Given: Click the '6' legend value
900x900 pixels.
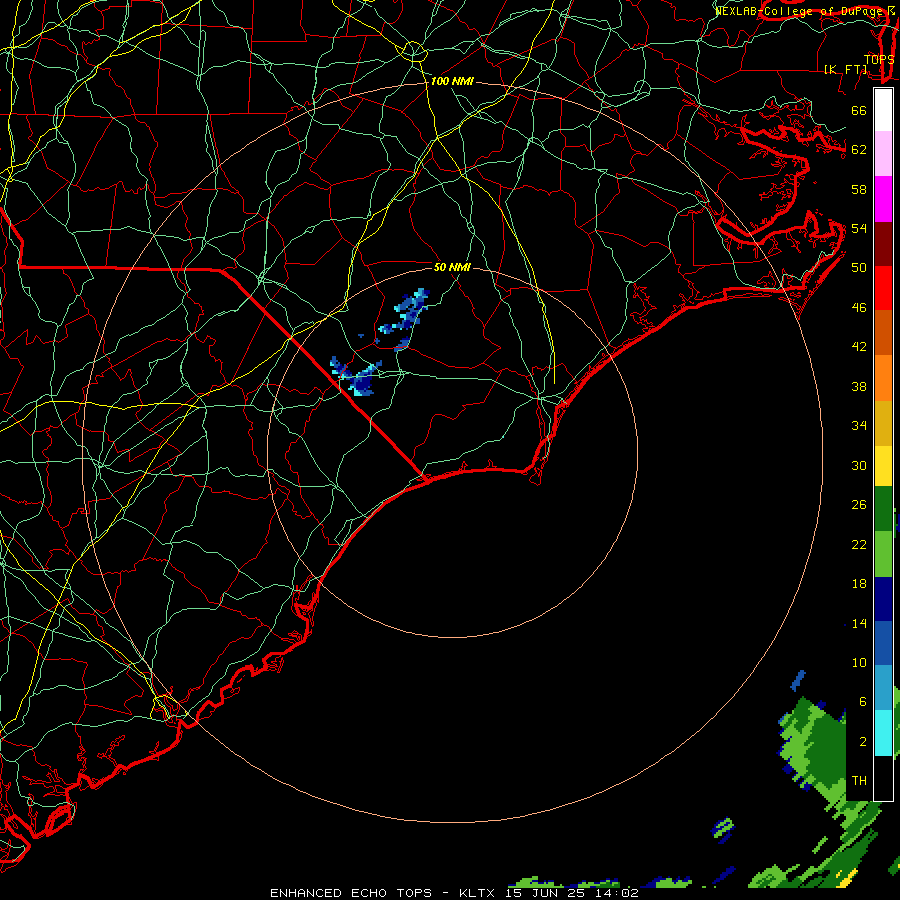Looking at the screenshot, I should point(862,702).
